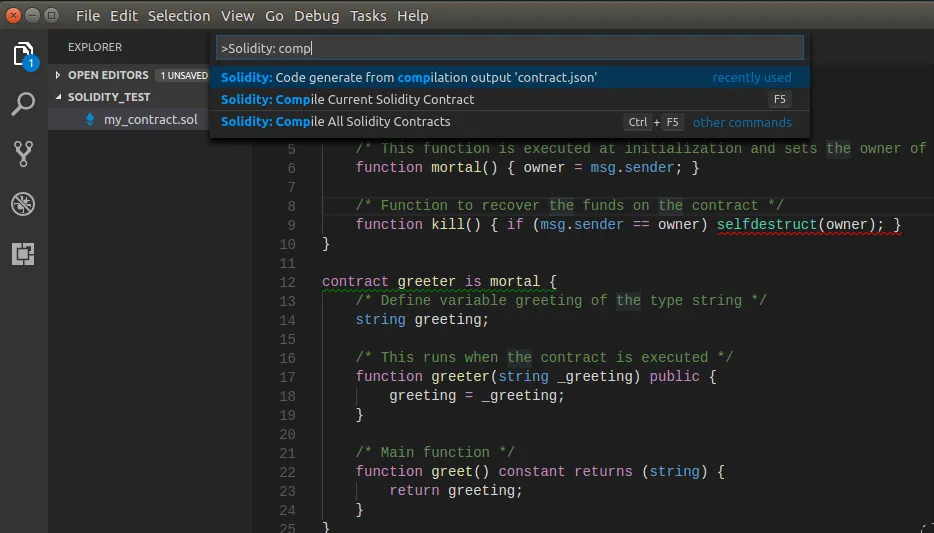Click 'function greet() constant returns' line
Image resolution: width=934 pixels, height=533 pixels.
tap(540, 472)
